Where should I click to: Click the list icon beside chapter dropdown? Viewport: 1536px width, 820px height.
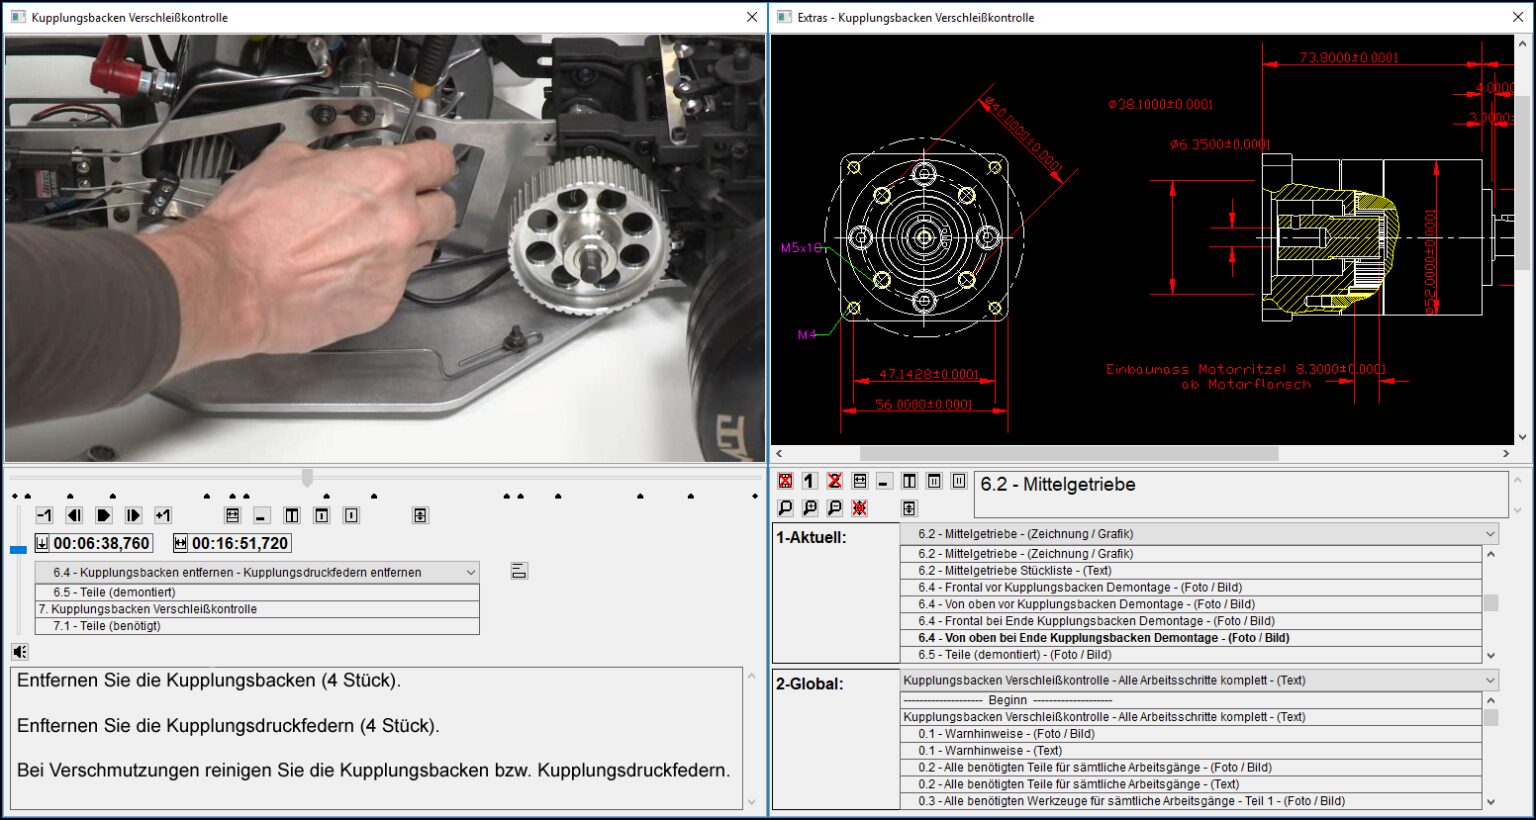click(x=519, y=572)
